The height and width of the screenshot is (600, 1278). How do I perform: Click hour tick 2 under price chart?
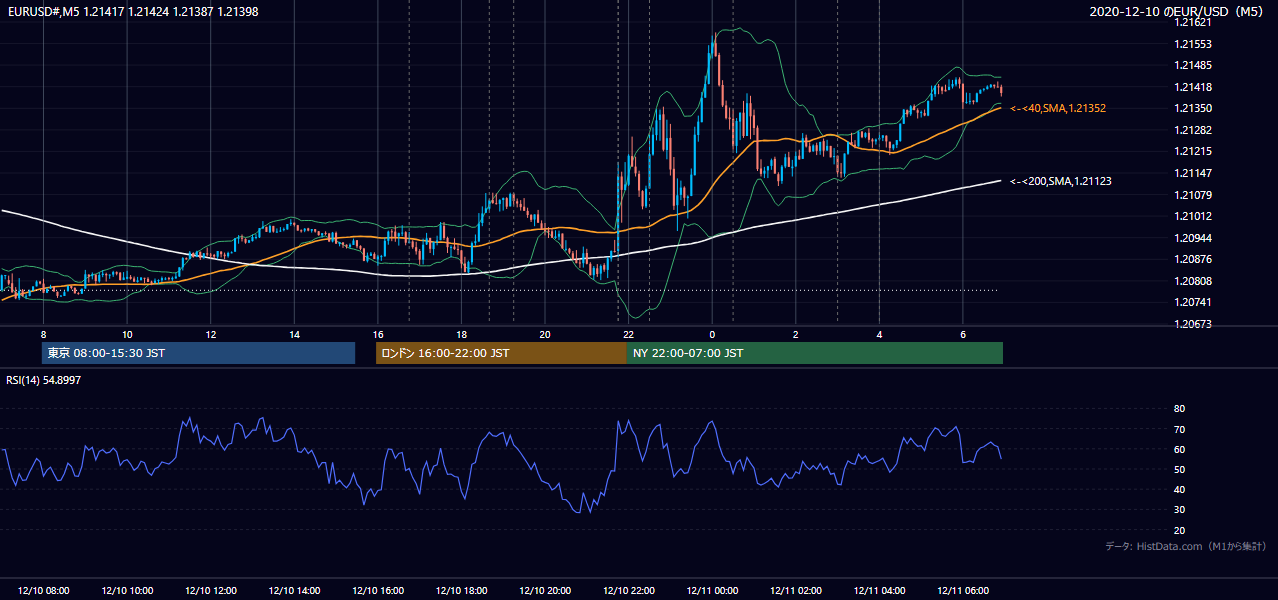pos(796,334)
